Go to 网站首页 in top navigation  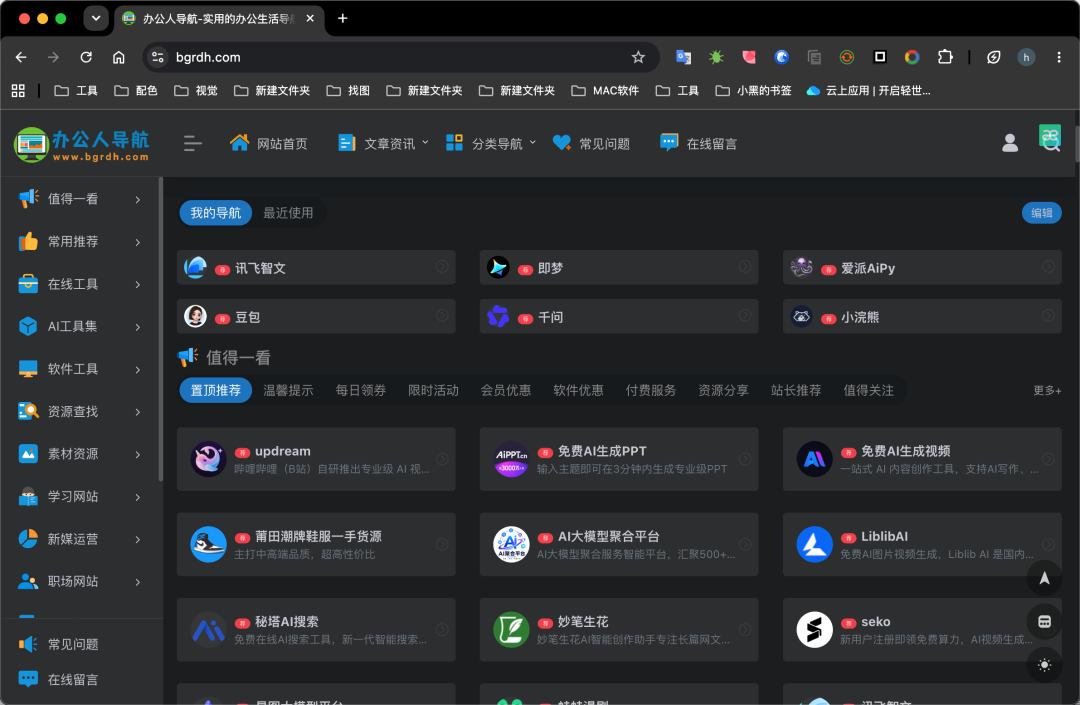269,143
